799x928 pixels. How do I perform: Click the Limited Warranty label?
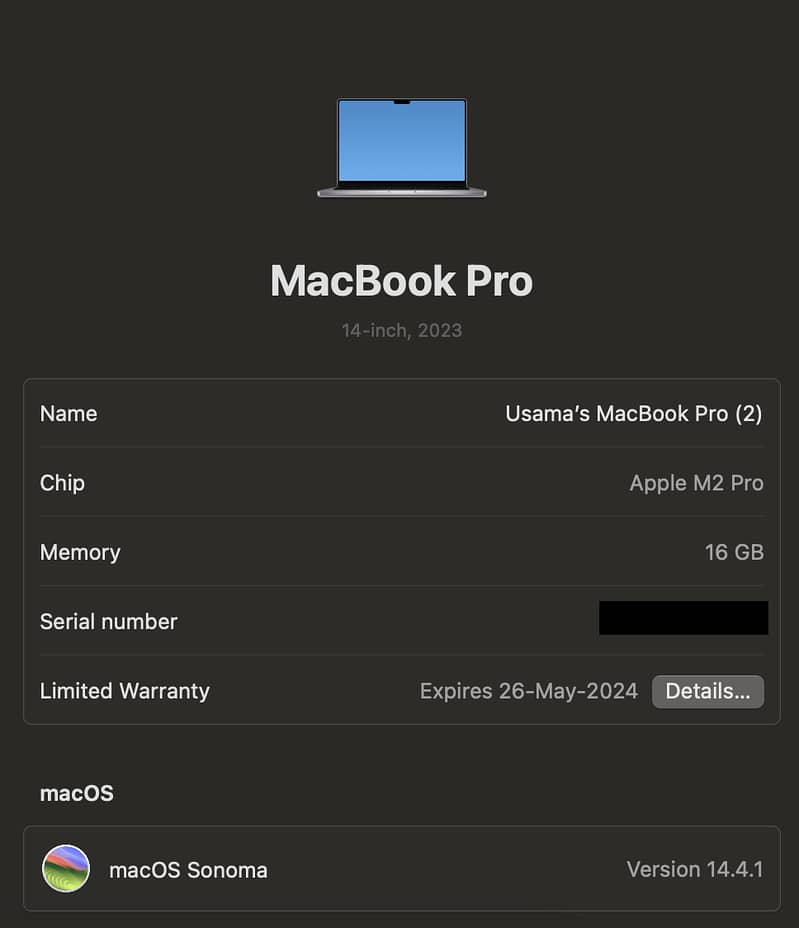point(125,691)
